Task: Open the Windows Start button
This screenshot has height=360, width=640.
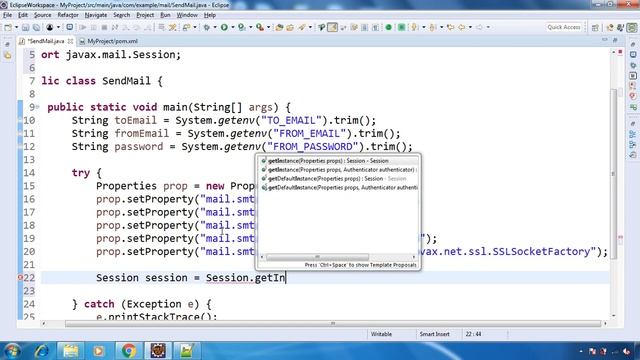Action: tap(12, 351)
